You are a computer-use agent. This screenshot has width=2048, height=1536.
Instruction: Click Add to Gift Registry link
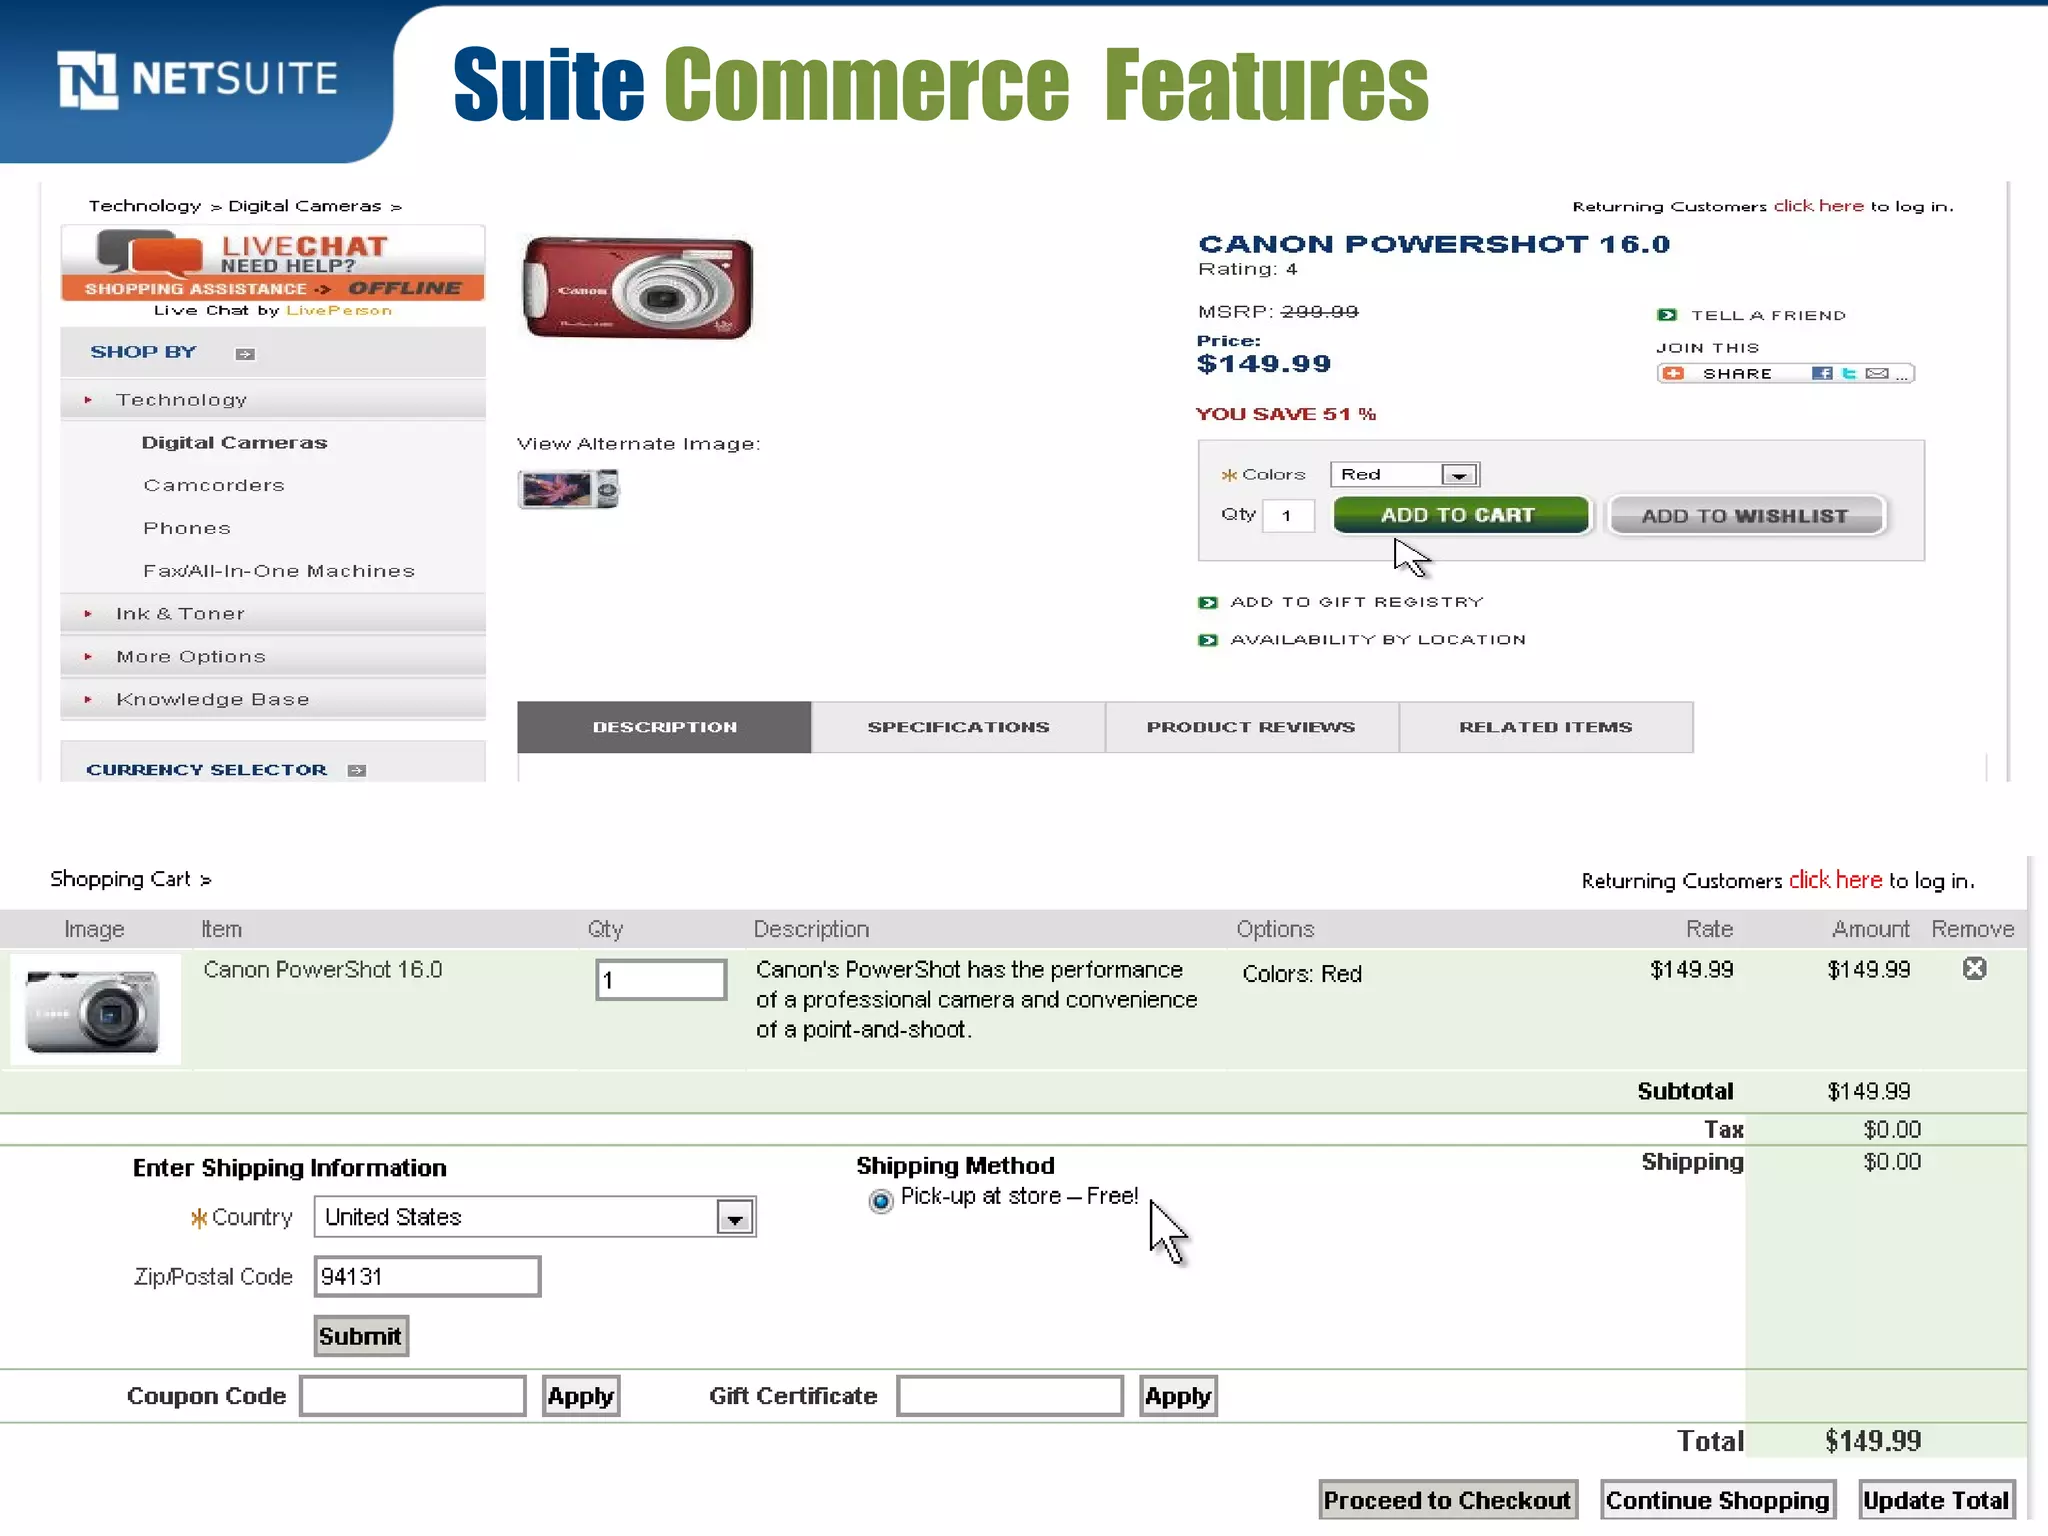(x=1357, y=602)
